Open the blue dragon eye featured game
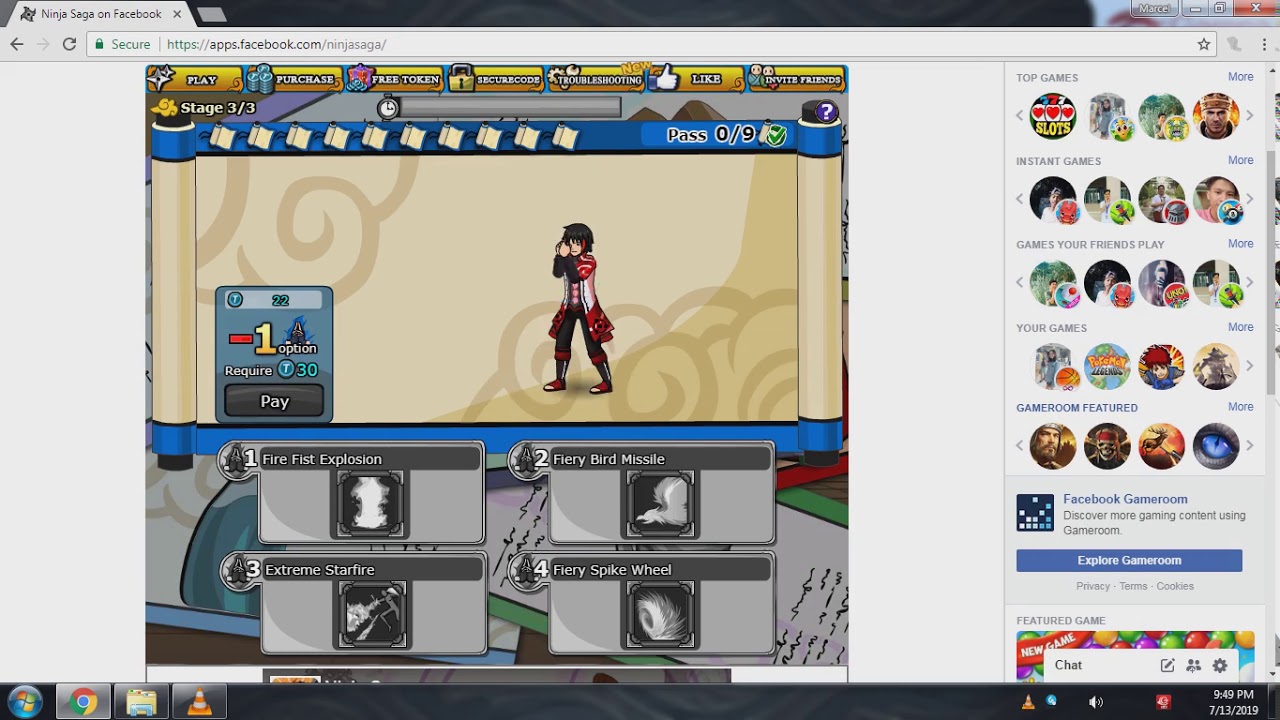This screenshot has width=1280, height=720. [1216, 446]
